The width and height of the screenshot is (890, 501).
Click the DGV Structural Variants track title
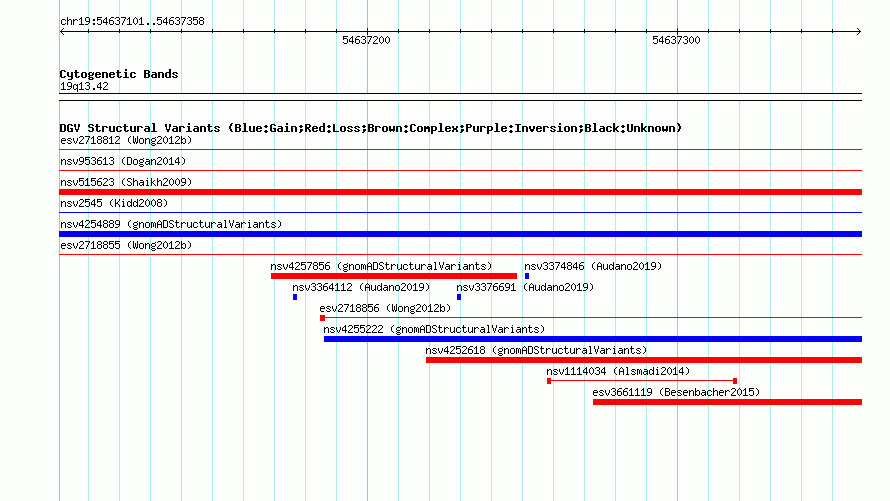coord(371,128)
